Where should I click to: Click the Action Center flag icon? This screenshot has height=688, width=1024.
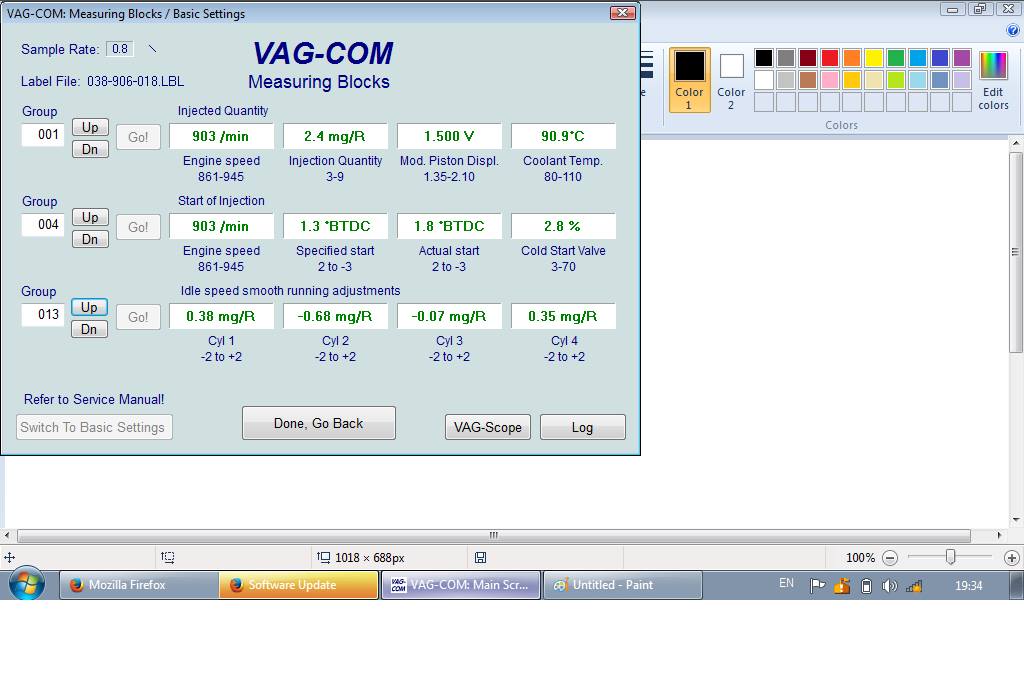click(x=817, y=586)
